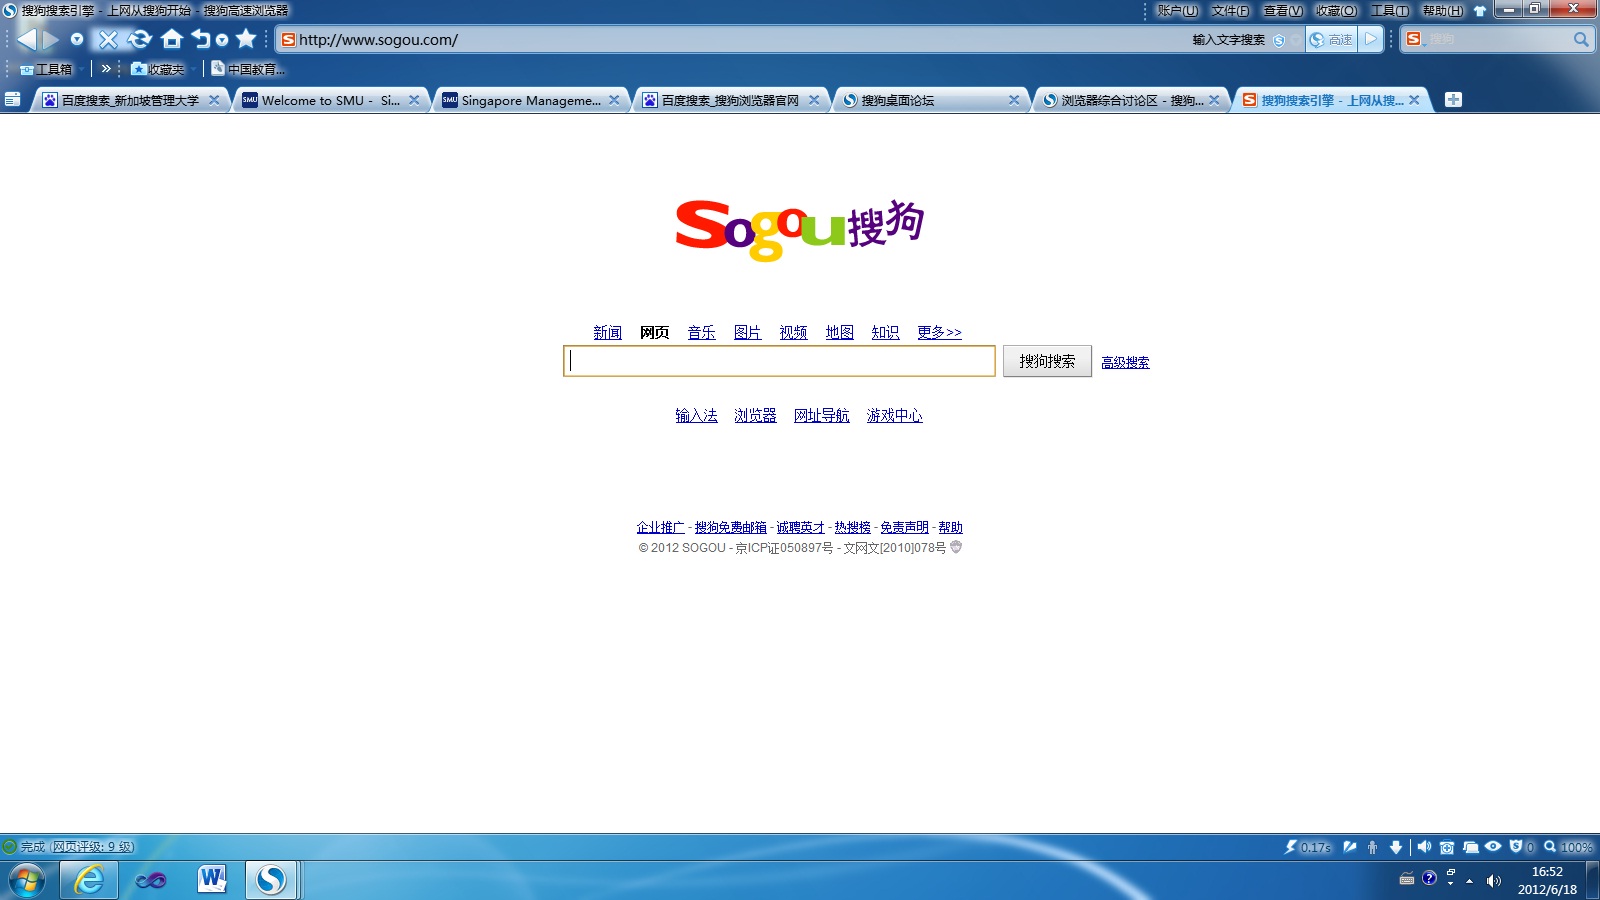The image size is (1600, 900).
Task: Open the browser repair first-aid kit icon
Action: (1447, 847)
